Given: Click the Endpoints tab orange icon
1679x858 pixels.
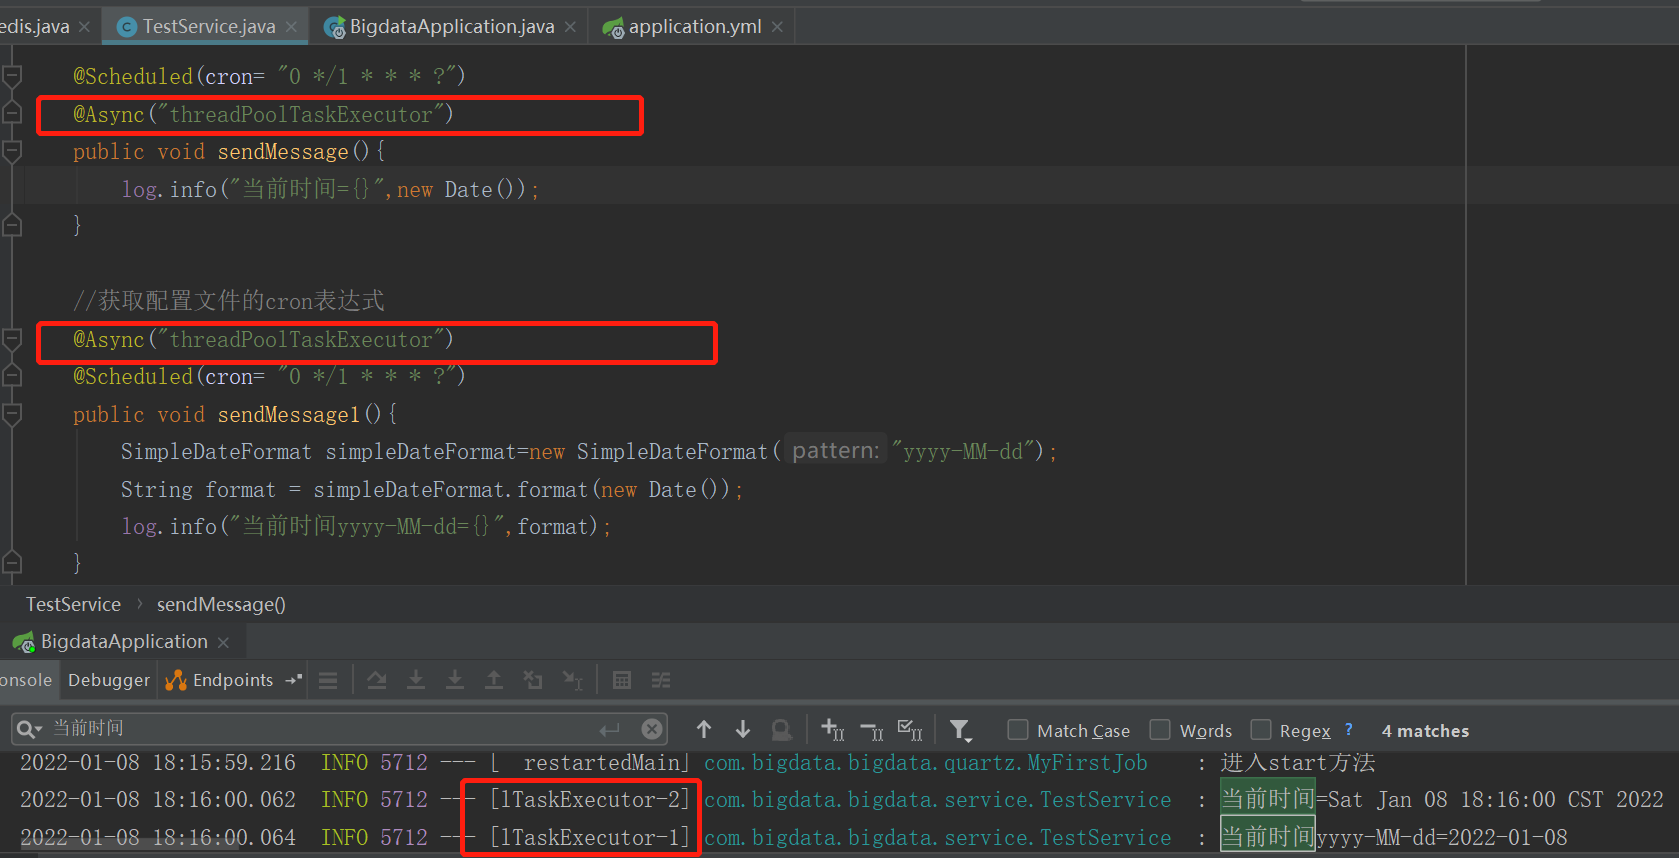Looking at the screenshot, I should tap(176, 680).
